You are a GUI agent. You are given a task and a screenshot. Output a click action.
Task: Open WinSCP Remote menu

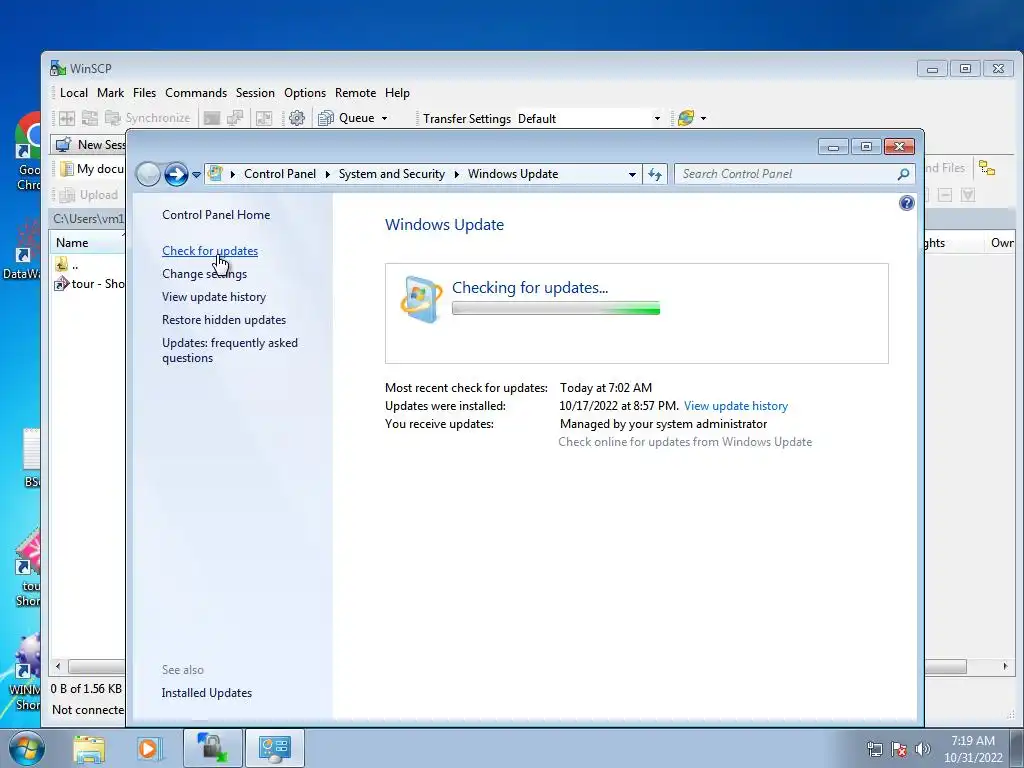click(355, 93)
